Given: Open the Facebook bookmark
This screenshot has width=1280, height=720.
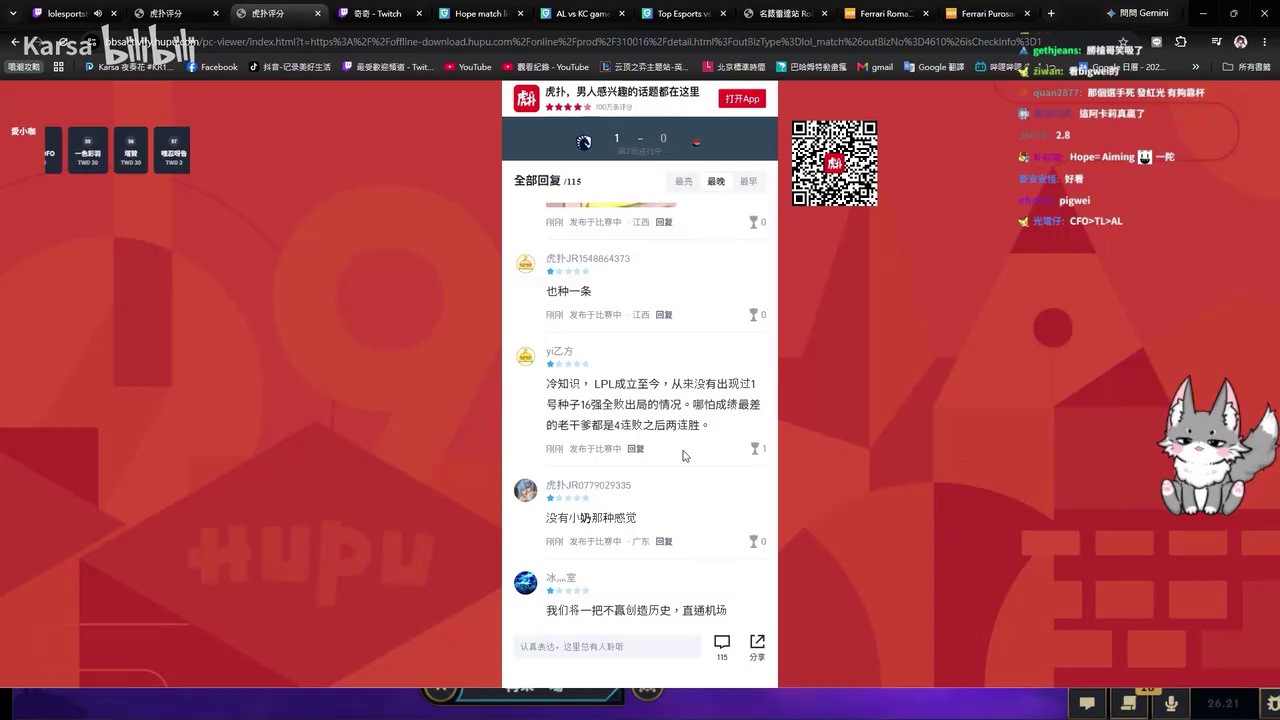Looking at the screenshot, I should click(212, 67).
